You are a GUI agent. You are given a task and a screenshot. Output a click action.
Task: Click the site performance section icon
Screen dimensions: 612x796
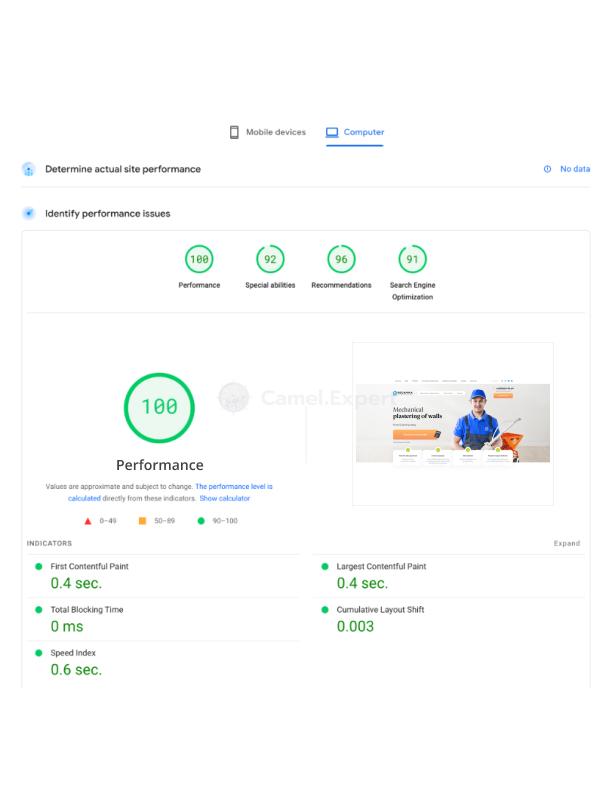(29, 169)
